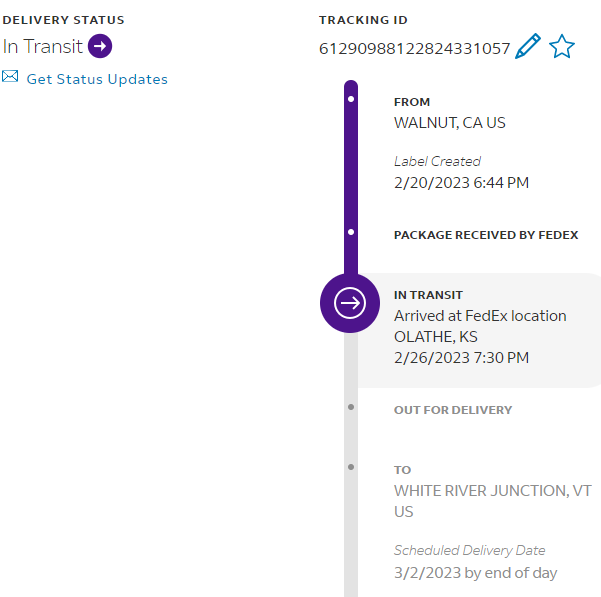Click the Label Created timestamp 2/20/2023 6:44 PM

pos(461,182)
